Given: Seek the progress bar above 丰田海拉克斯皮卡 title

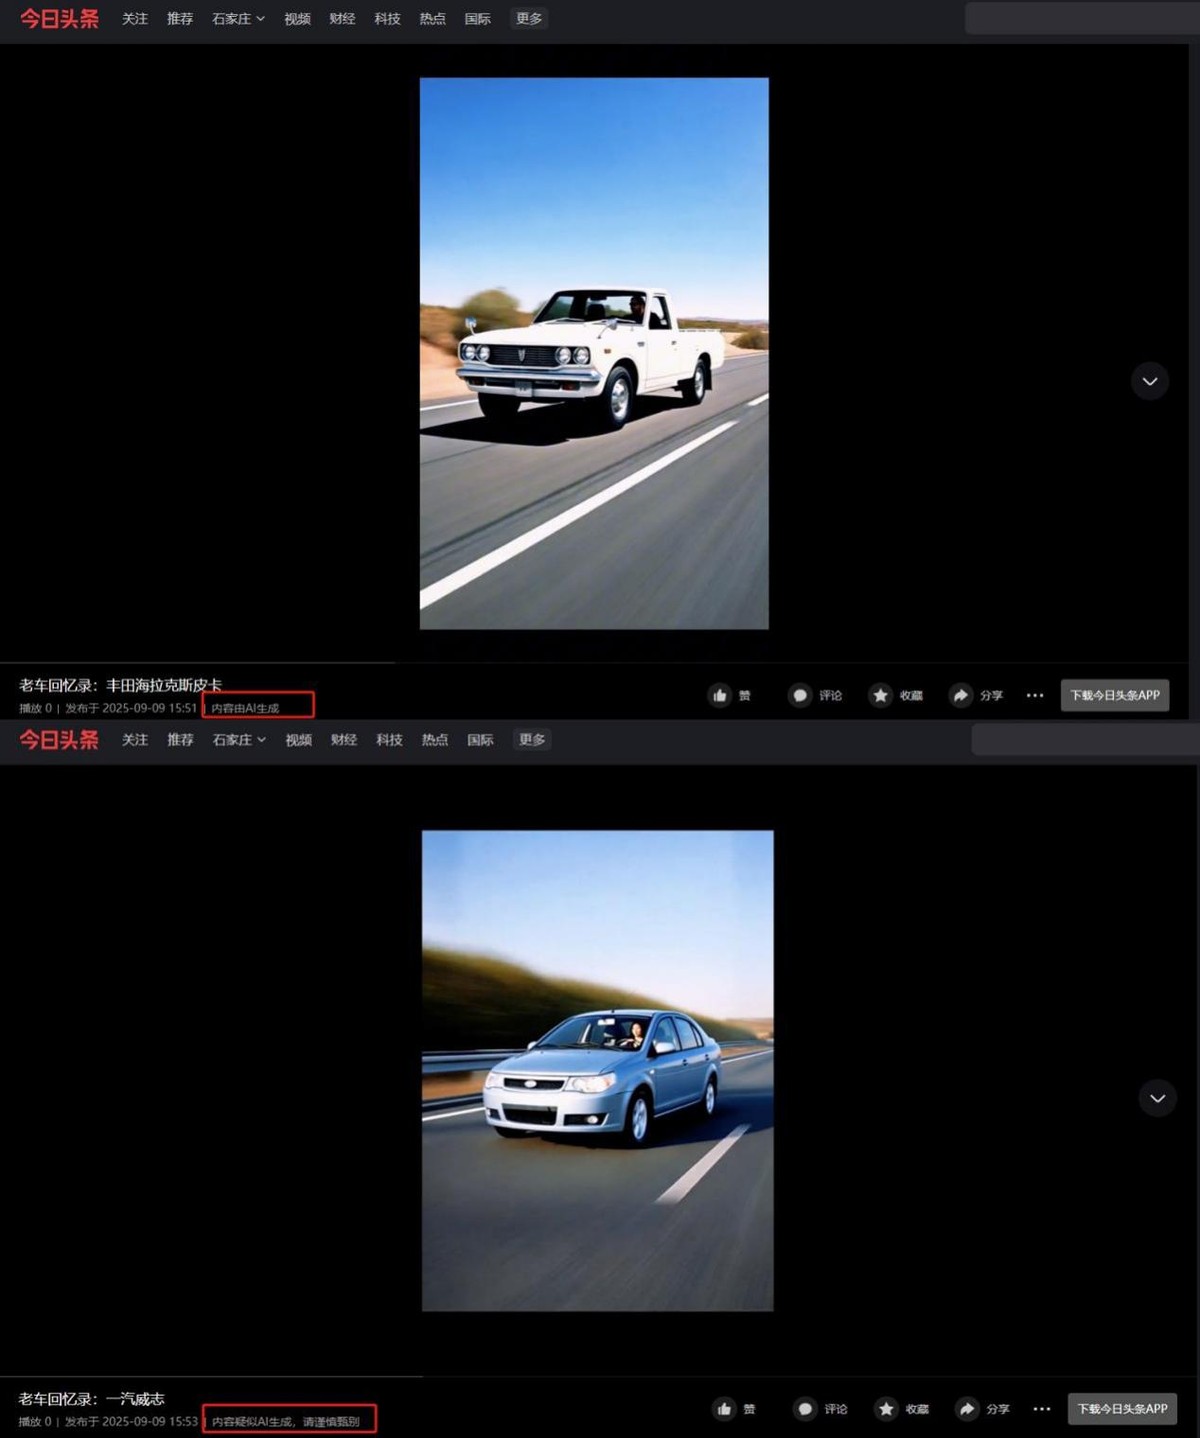Looking at the screenshot, I should 594,662.
